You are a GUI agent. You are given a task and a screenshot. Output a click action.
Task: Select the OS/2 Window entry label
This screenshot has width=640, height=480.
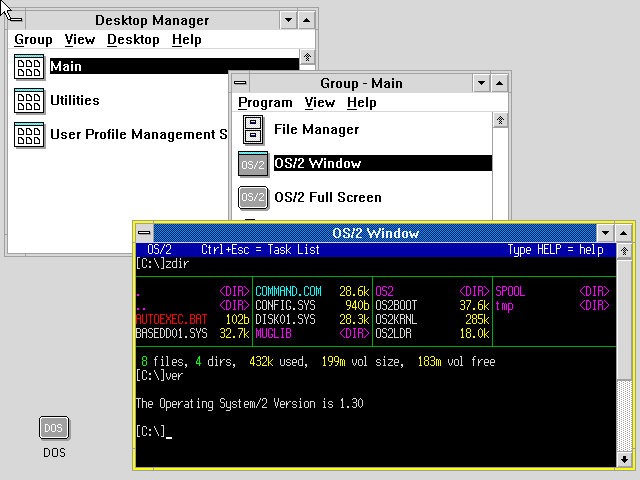pyautogui.click(x=383, y=163)
